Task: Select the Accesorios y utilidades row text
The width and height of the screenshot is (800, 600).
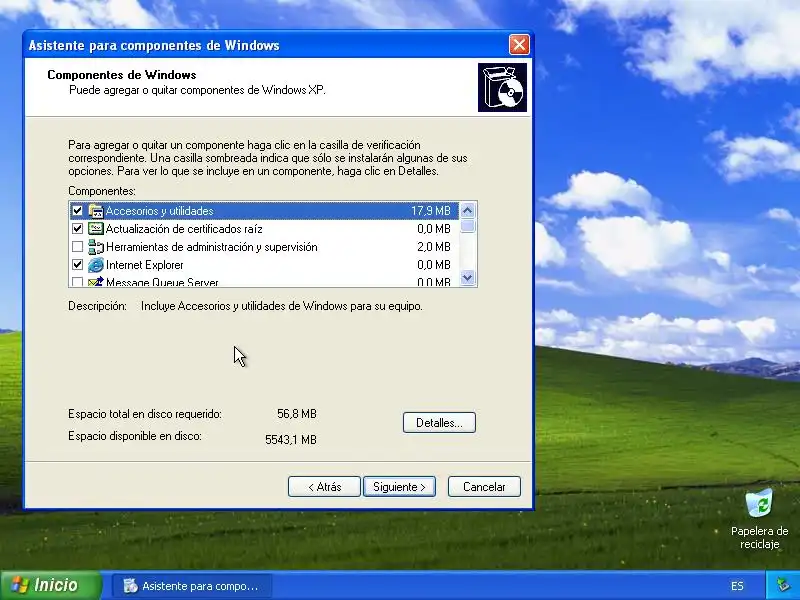Action: click(160, 211)
